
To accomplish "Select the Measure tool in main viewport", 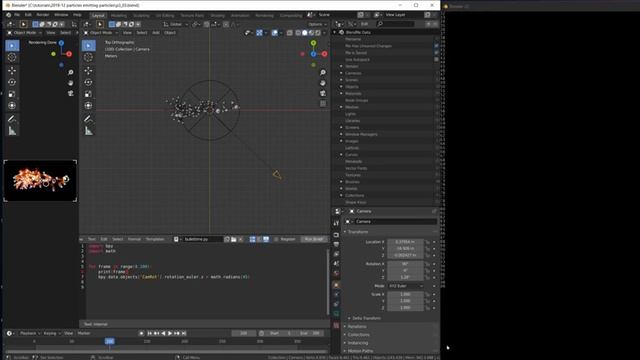I will point(88,131).
